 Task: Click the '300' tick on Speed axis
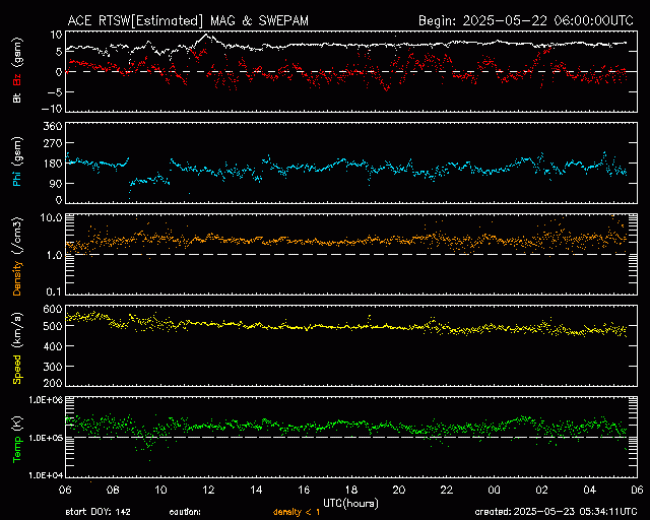click(53, 367)
